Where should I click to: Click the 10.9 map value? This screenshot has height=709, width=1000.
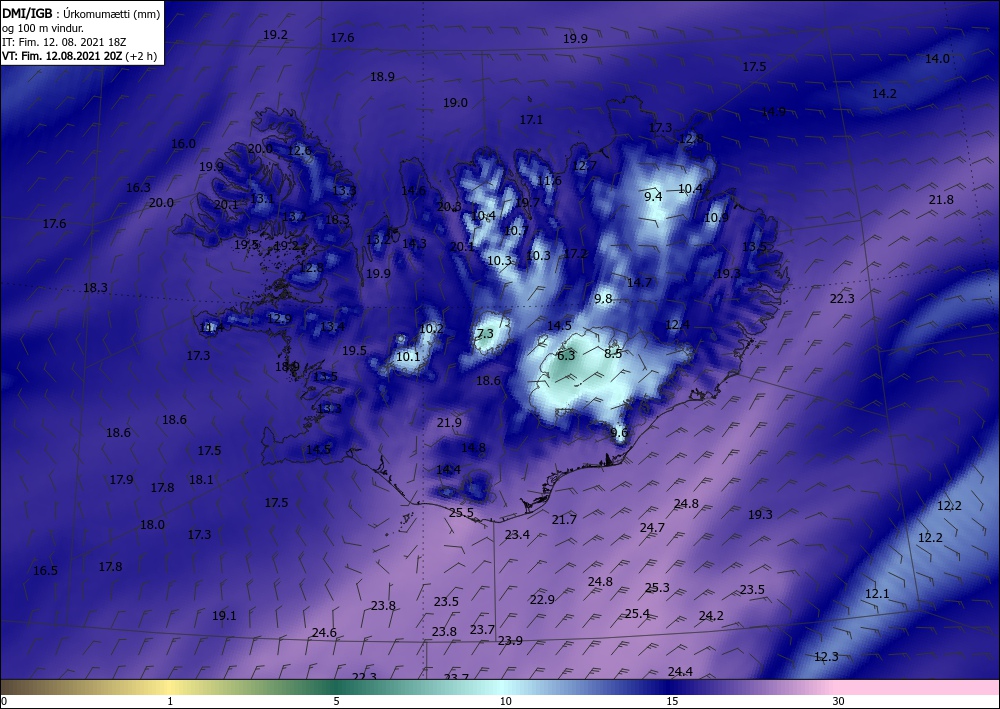(716, 217)
